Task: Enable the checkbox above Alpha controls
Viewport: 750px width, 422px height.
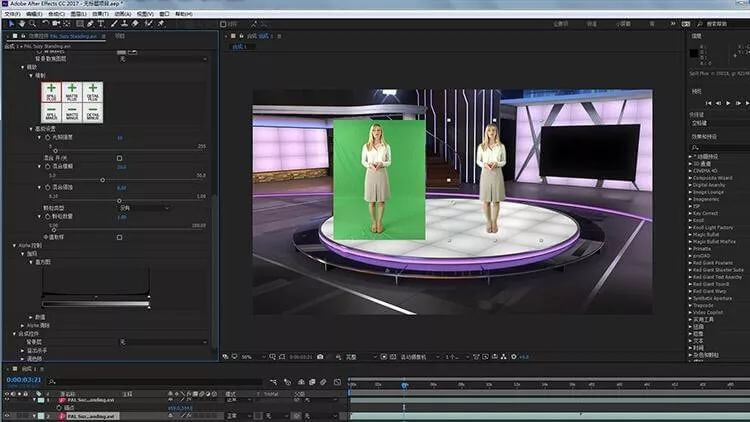Action: click(119, 237)
